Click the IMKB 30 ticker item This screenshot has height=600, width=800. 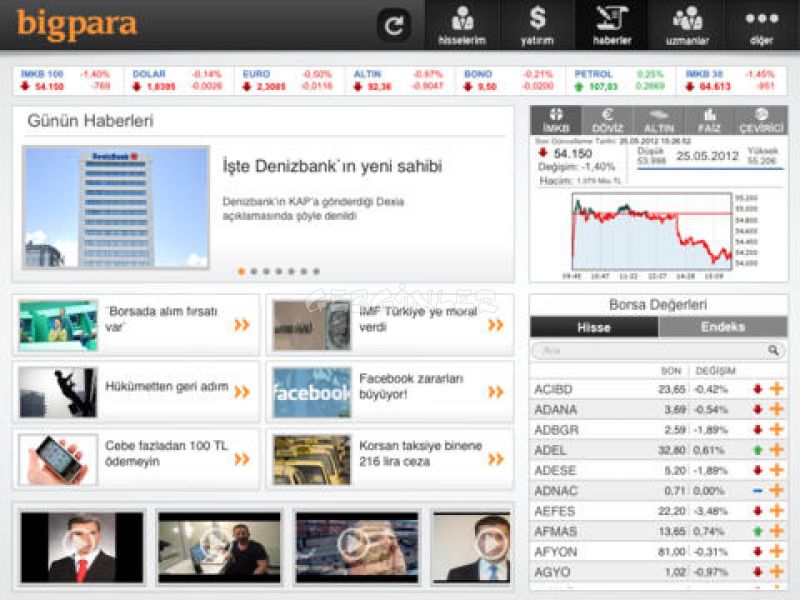tap(732, 80)
